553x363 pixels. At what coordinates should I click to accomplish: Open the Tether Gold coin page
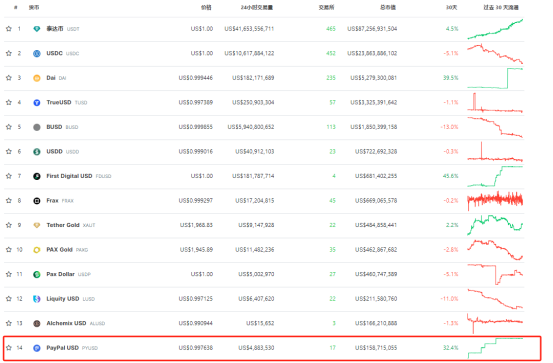(63, 225)
